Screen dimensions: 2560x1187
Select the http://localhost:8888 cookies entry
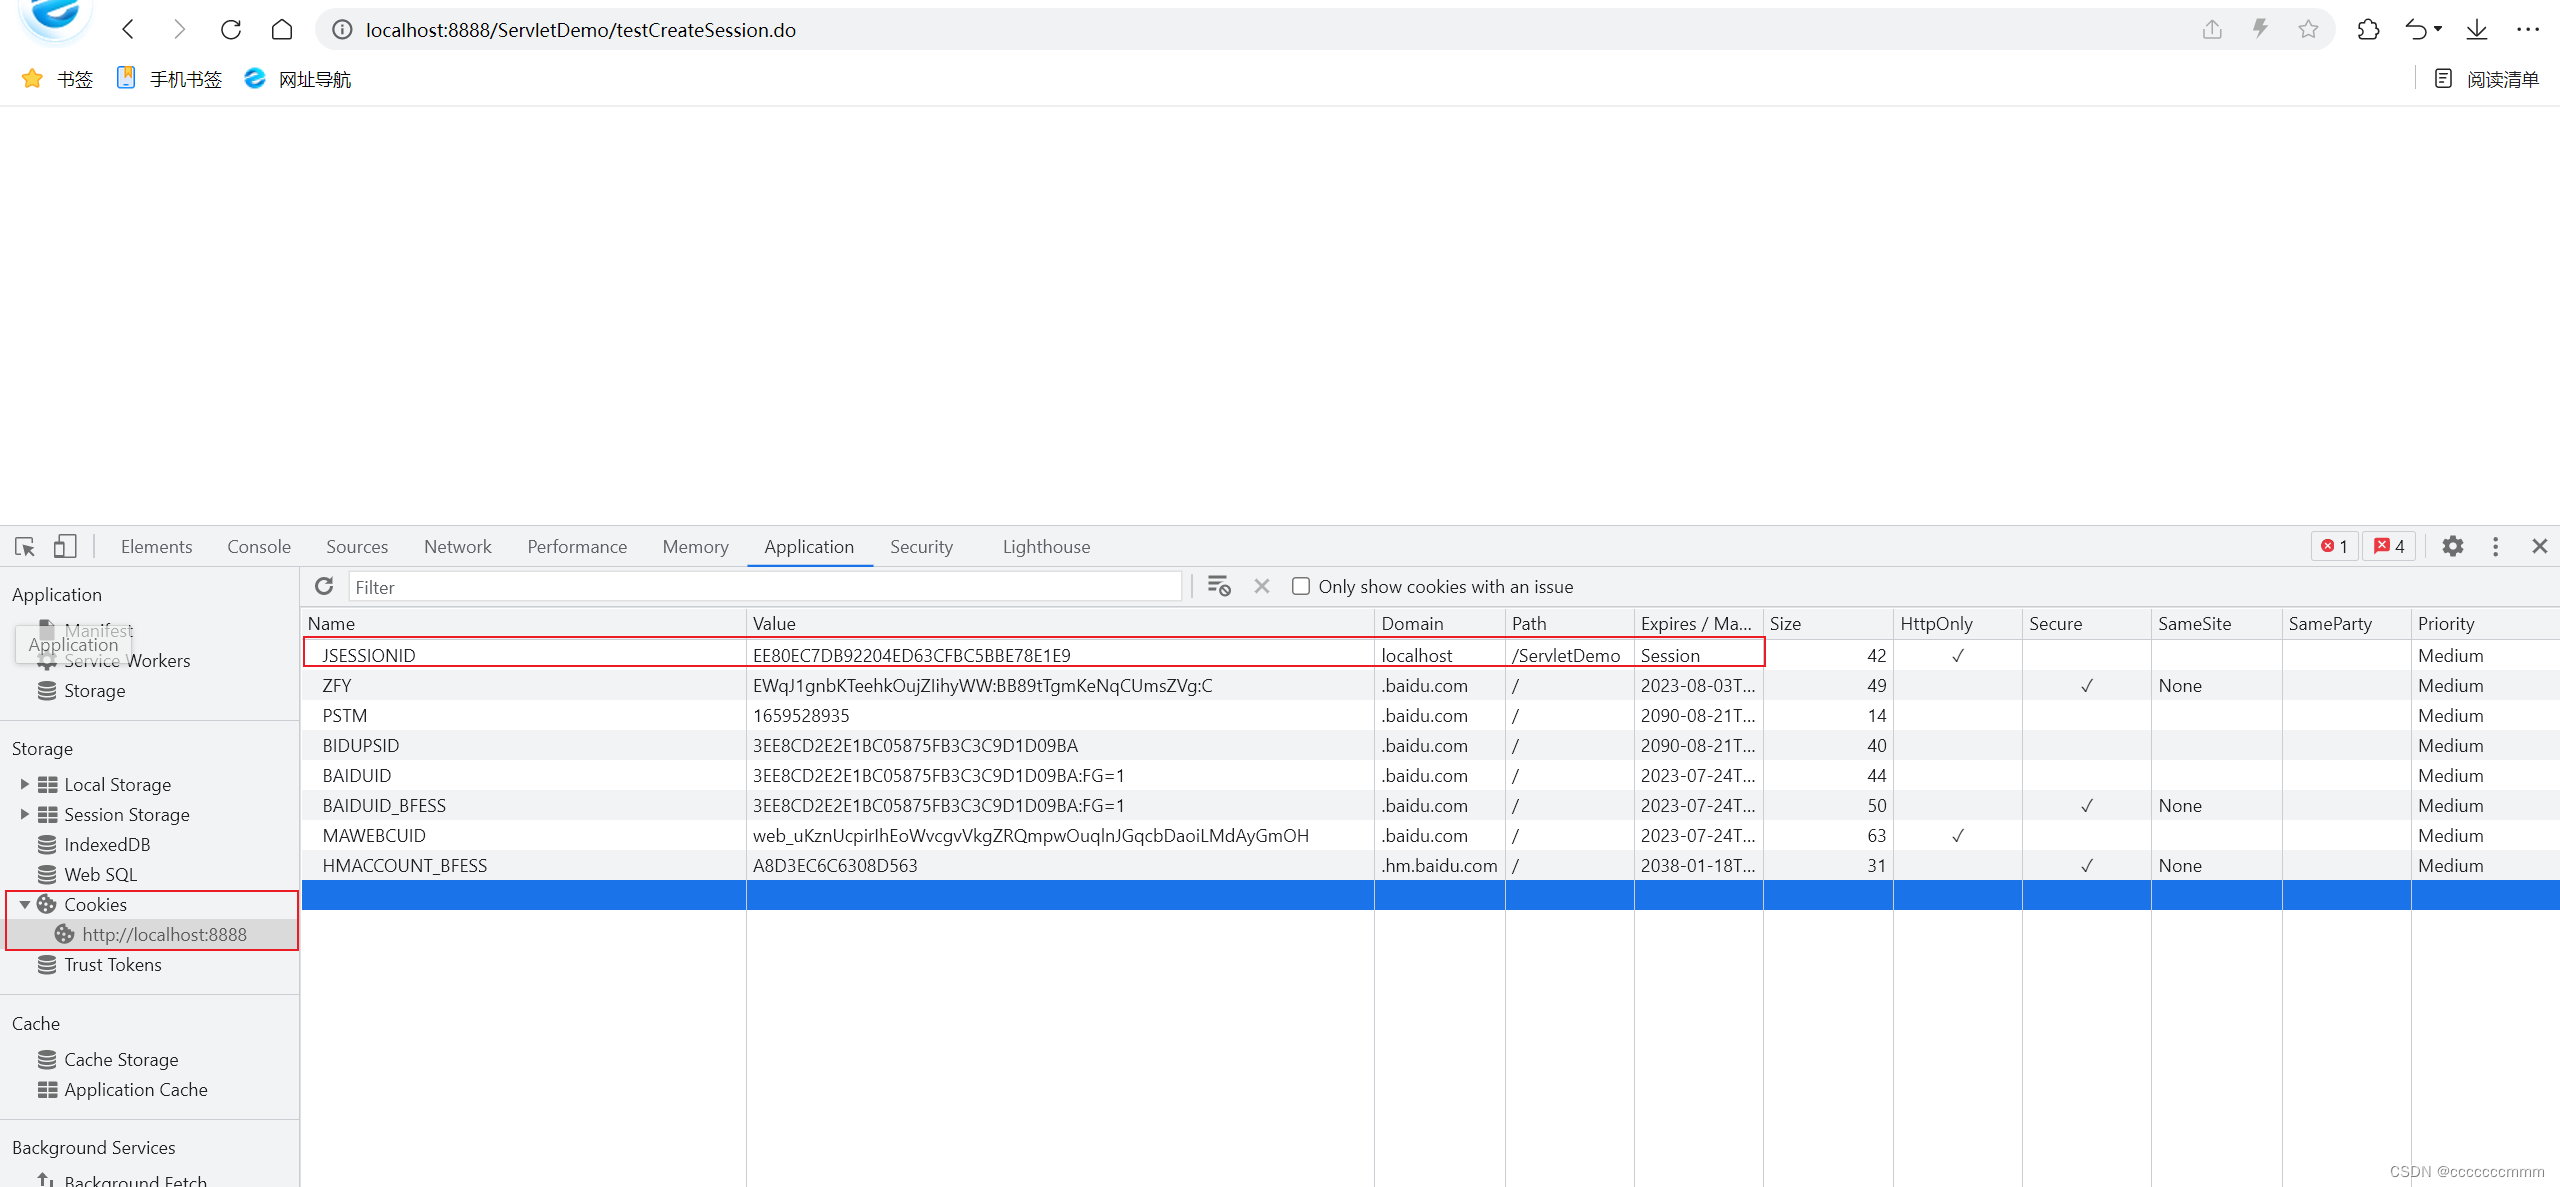click(x=164, y=934)
